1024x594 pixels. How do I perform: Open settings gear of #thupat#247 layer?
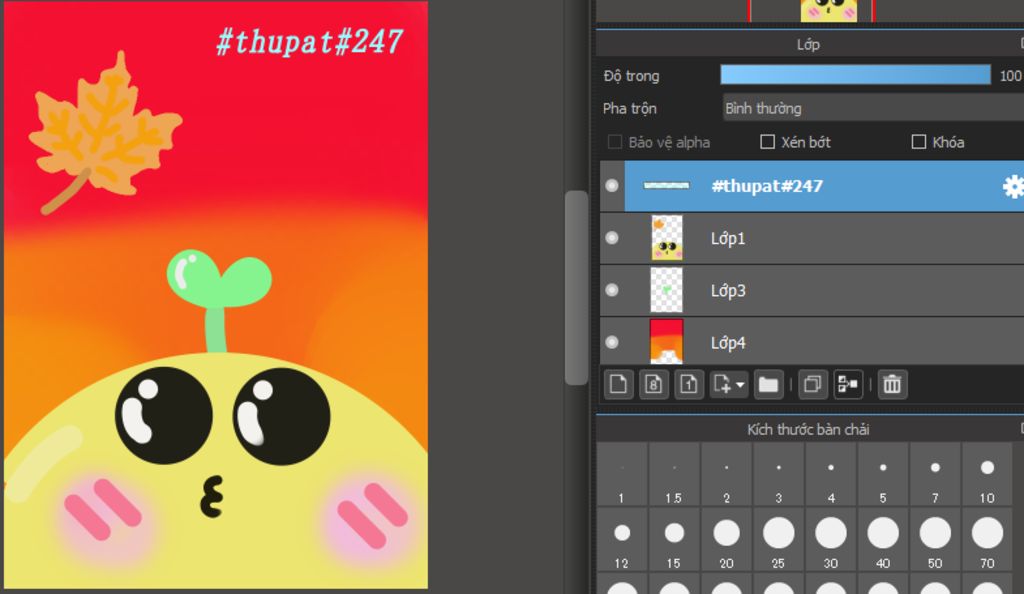coord(1013,187)
